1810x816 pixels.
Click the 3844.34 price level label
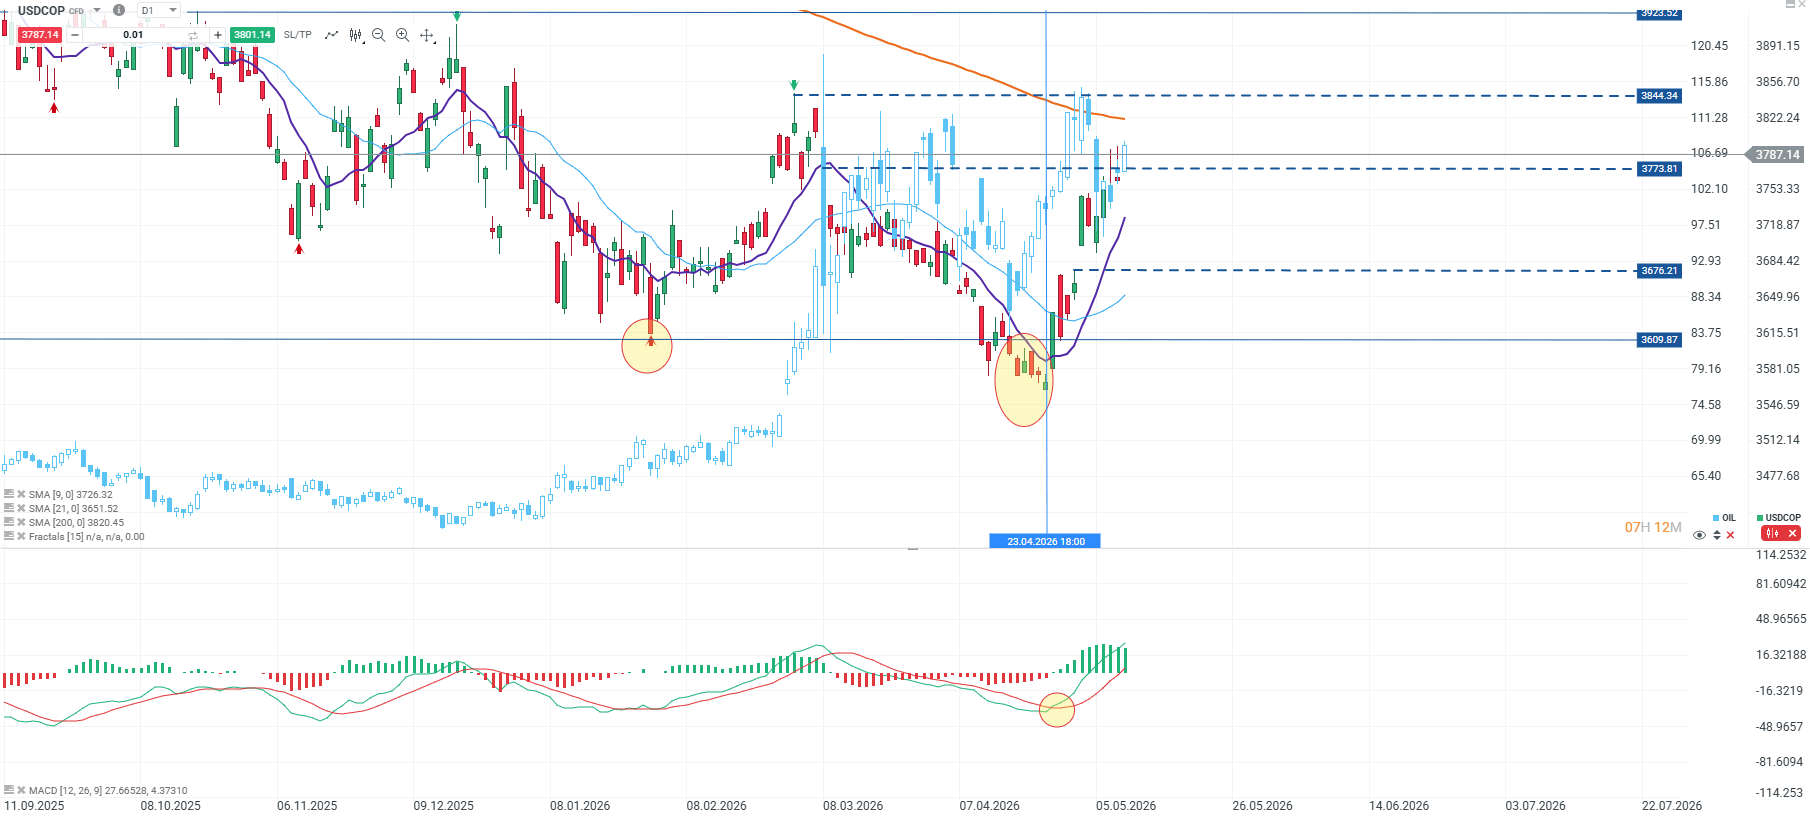click(1660, 96)
